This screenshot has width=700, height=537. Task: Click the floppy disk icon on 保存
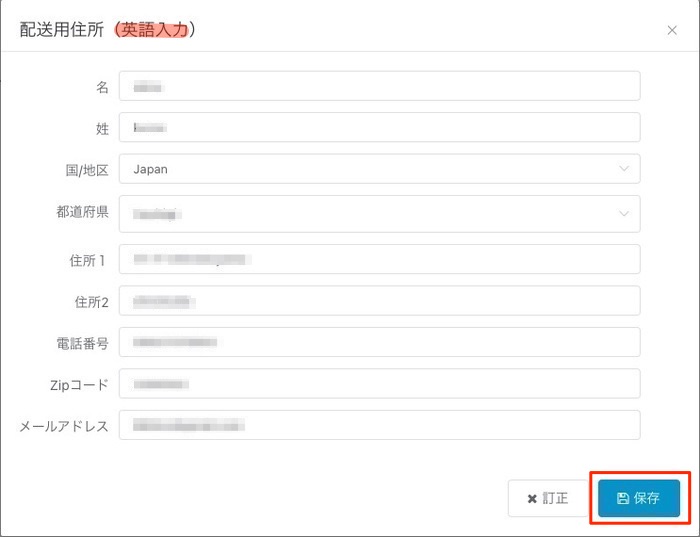point(623,498)
